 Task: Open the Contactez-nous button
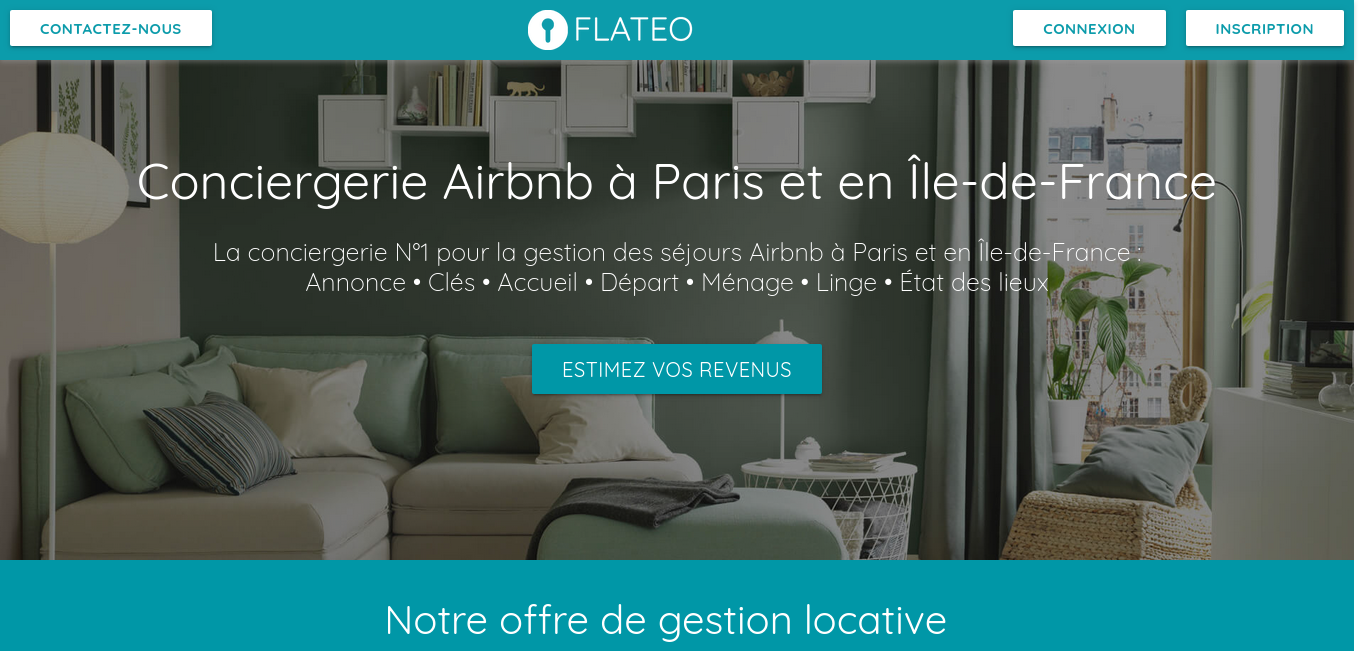[111, 28]
